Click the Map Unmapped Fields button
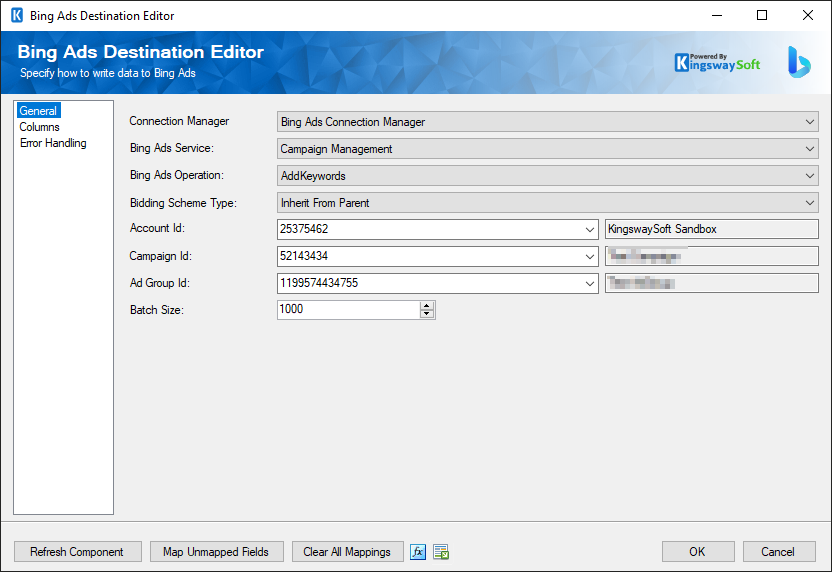 tap(216, 552)
